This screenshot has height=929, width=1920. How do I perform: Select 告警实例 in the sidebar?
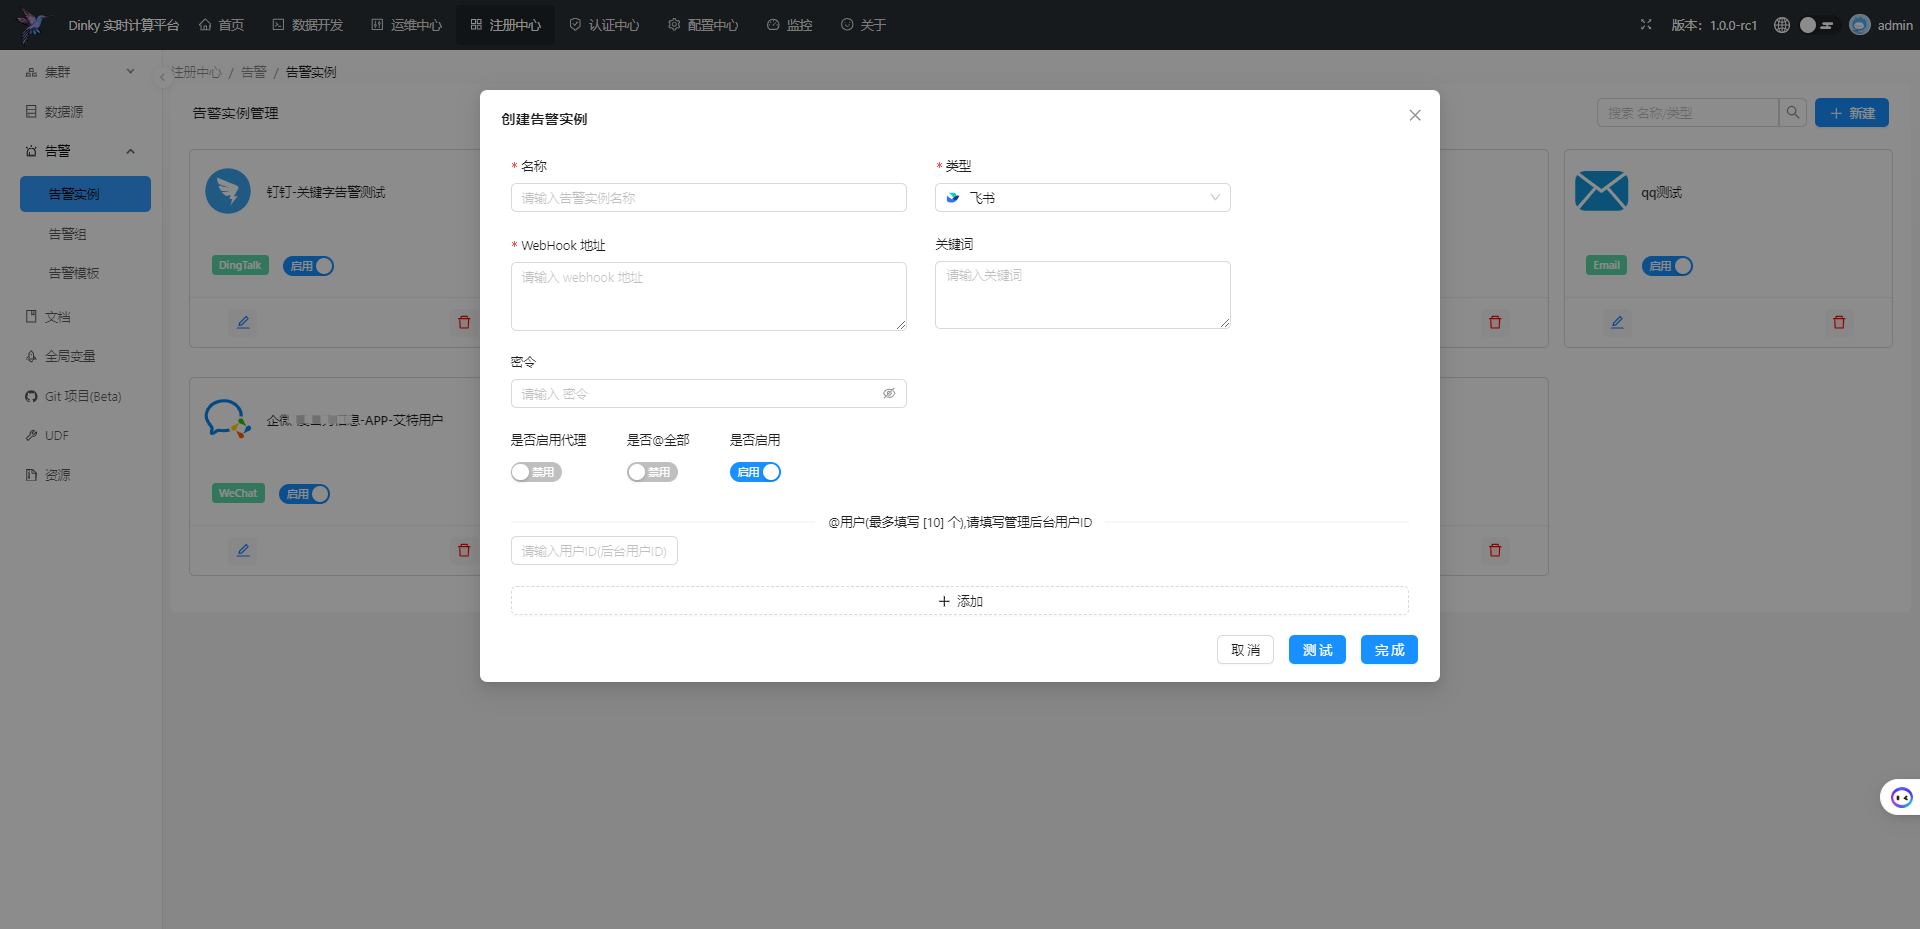(85, 194)
